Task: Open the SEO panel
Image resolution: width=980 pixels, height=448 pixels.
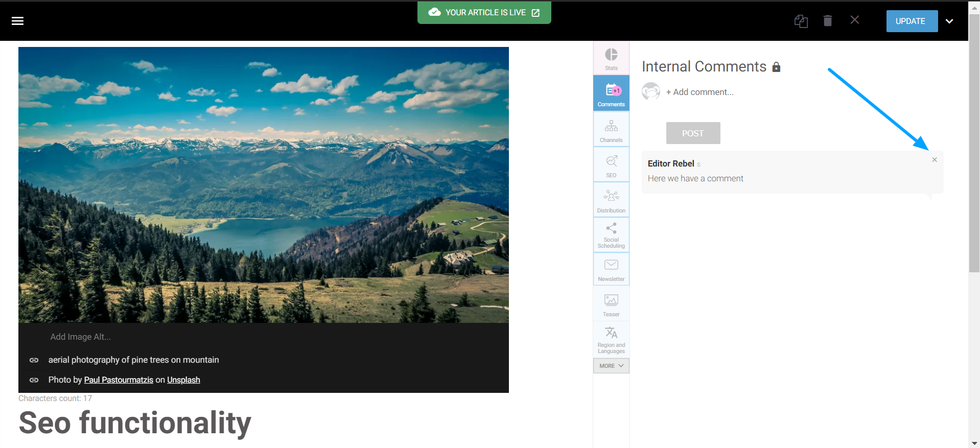Action: tap(611, 164)
